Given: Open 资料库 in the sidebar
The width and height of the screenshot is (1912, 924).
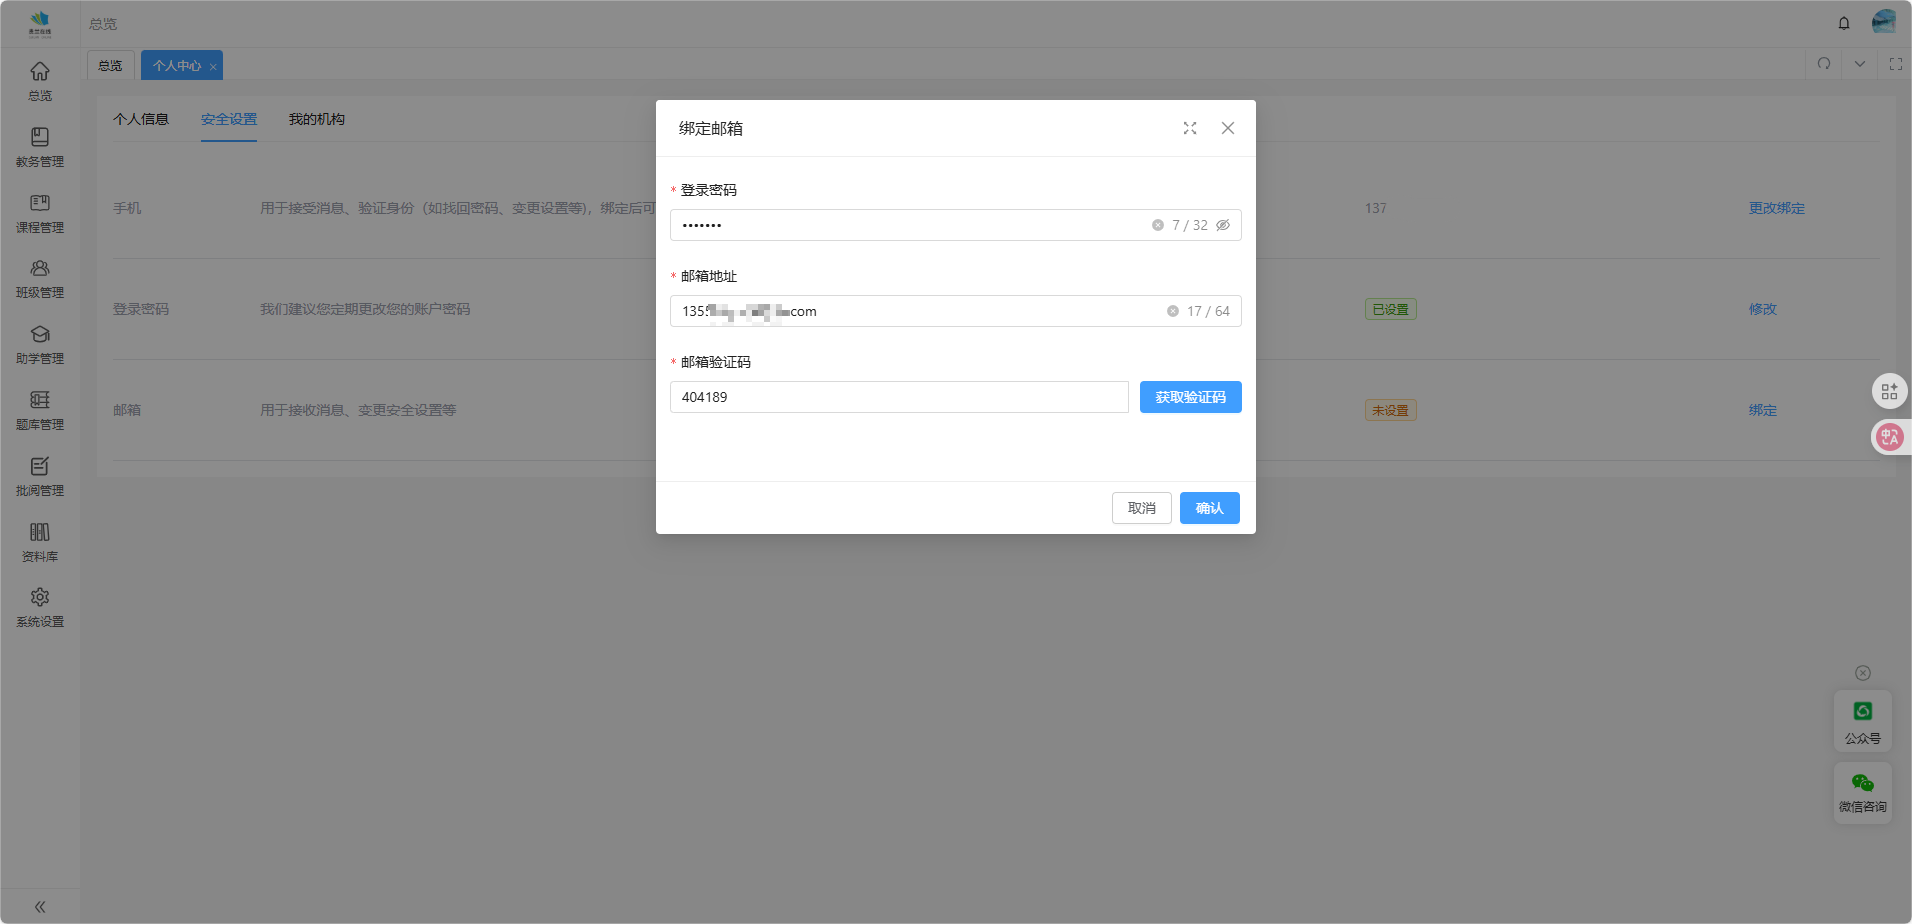Looking at the screenshot, I should (x=40, y=542).
